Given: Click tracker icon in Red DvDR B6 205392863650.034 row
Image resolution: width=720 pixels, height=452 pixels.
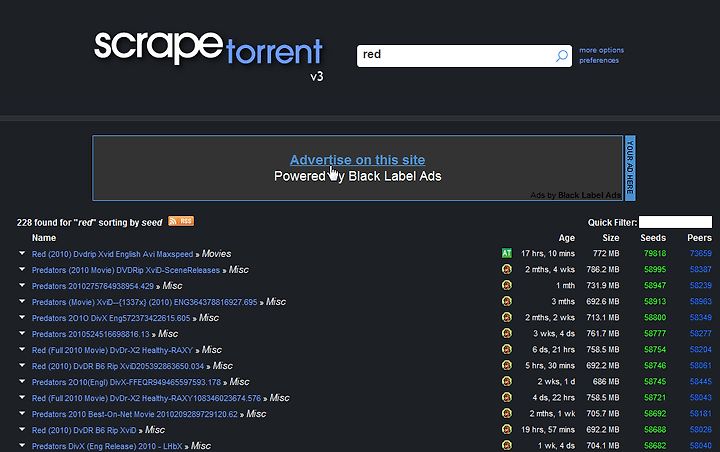Looking at the screenshot, I should click(x=506, y=365).
